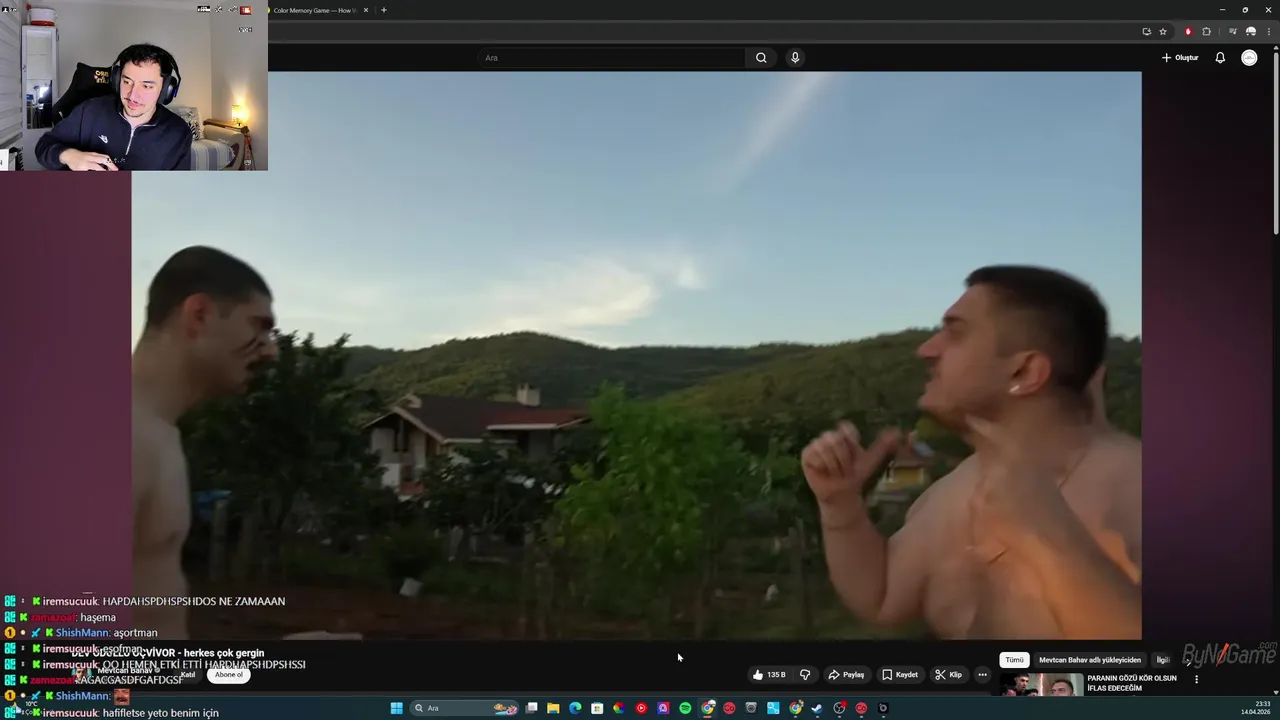Open YouTube notifications bell
Image resolution: width=1280 pixels, height=720 pixels.
(x=1220, y=58)
